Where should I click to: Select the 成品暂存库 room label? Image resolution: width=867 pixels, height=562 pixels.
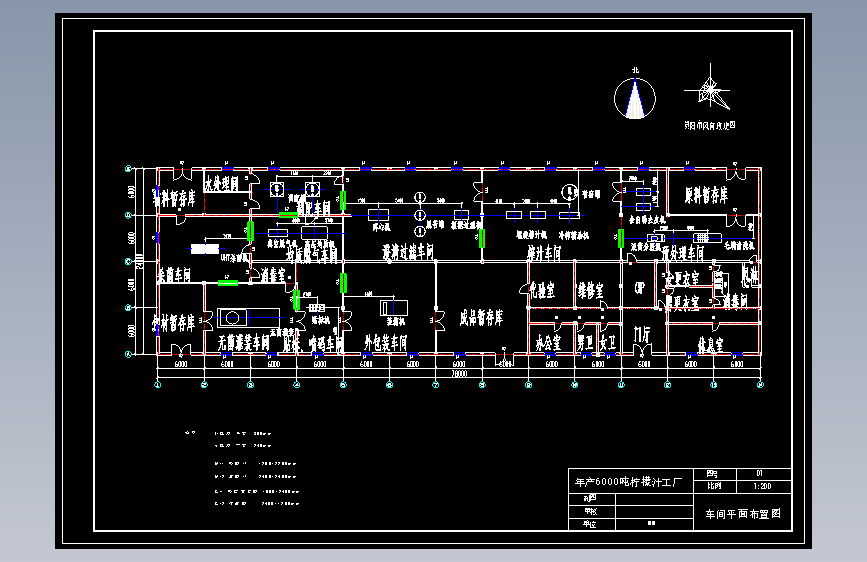pos(481,318)
